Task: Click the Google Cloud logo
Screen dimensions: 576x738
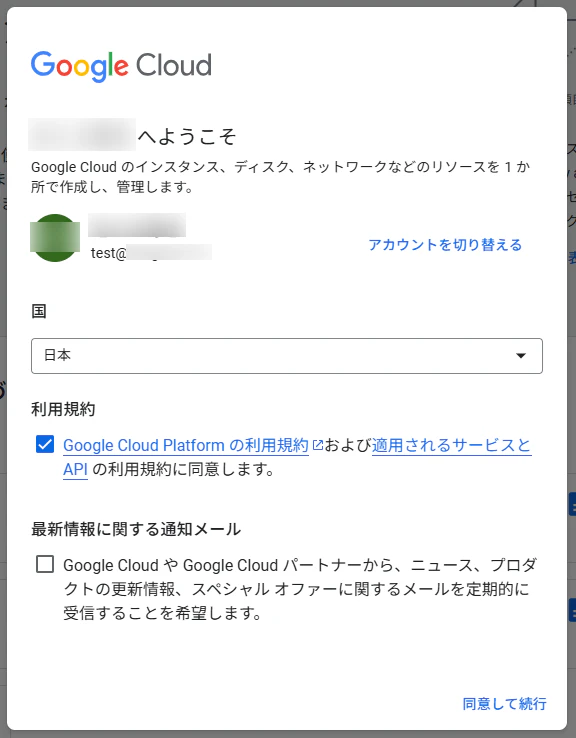Action: point(121,66)
